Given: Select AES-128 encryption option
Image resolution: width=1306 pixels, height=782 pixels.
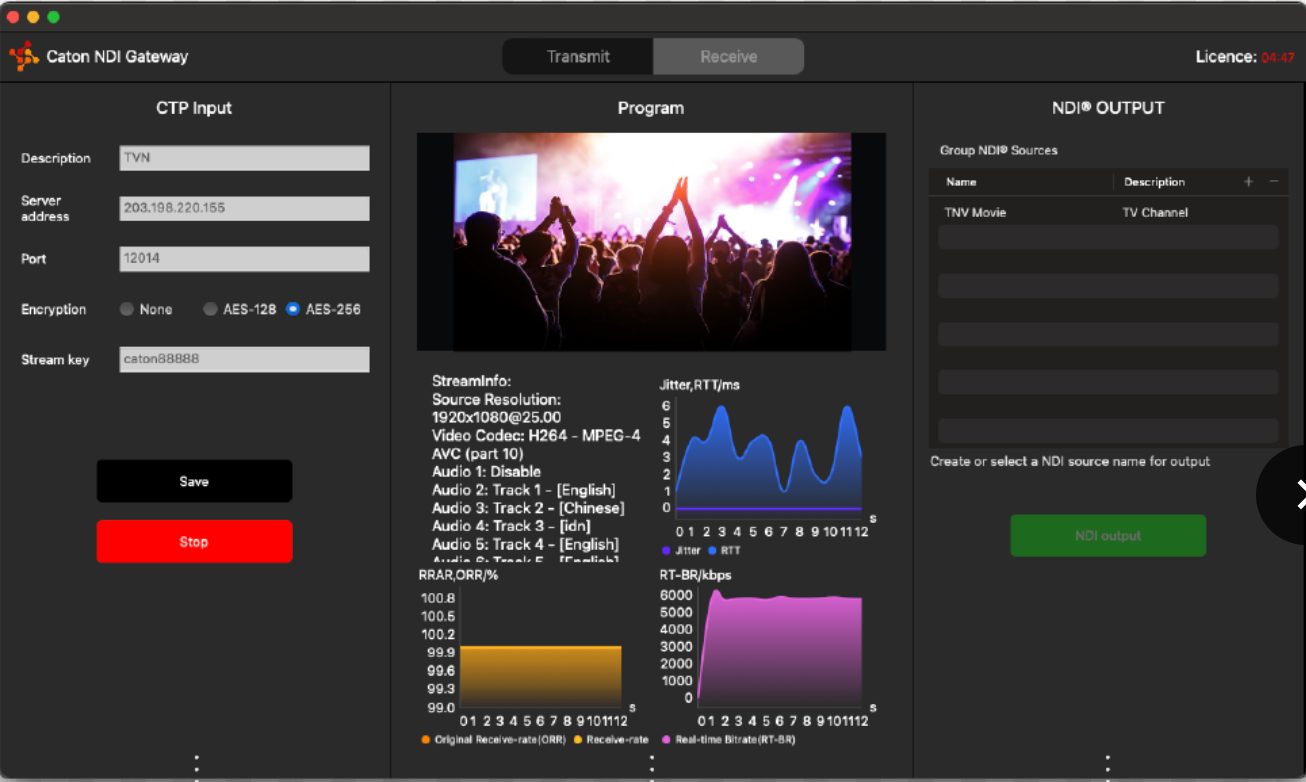Looking at the screenshot, I should 210,310.
